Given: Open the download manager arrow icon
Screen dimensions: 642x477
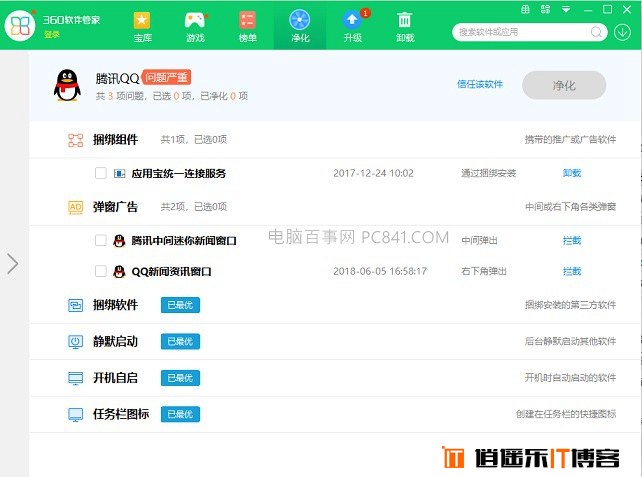Looking at the screenshot, I should (622, 32).
